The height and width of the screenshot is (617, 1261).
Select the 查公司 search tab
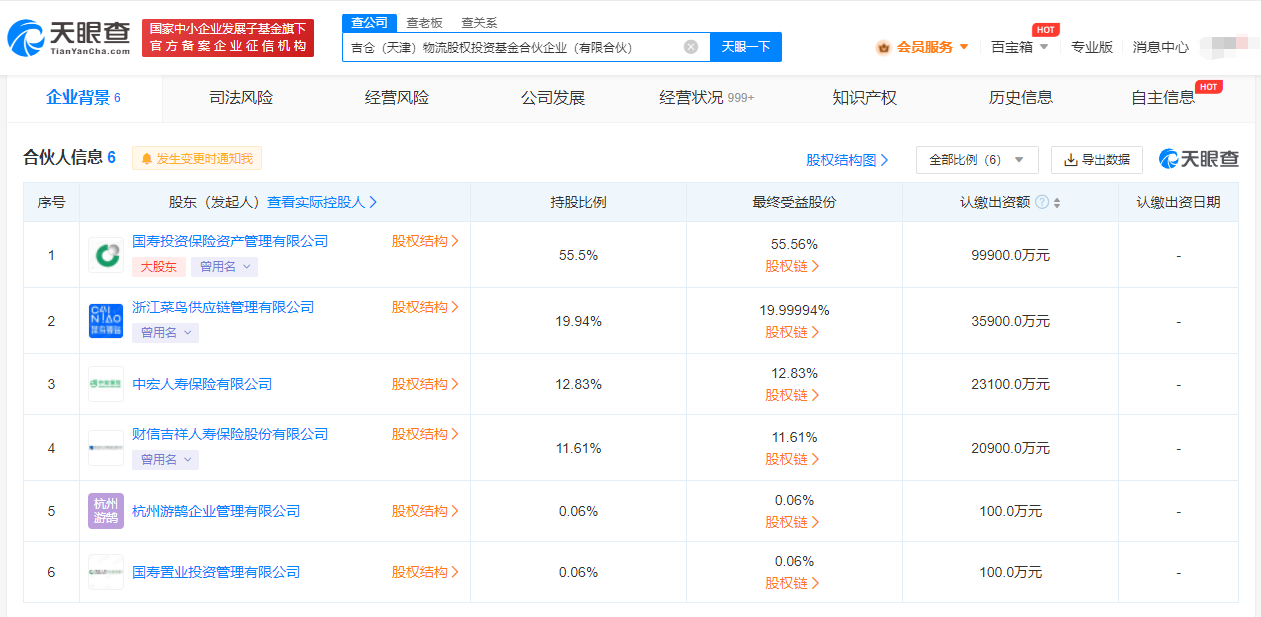[x=370, y=22]
